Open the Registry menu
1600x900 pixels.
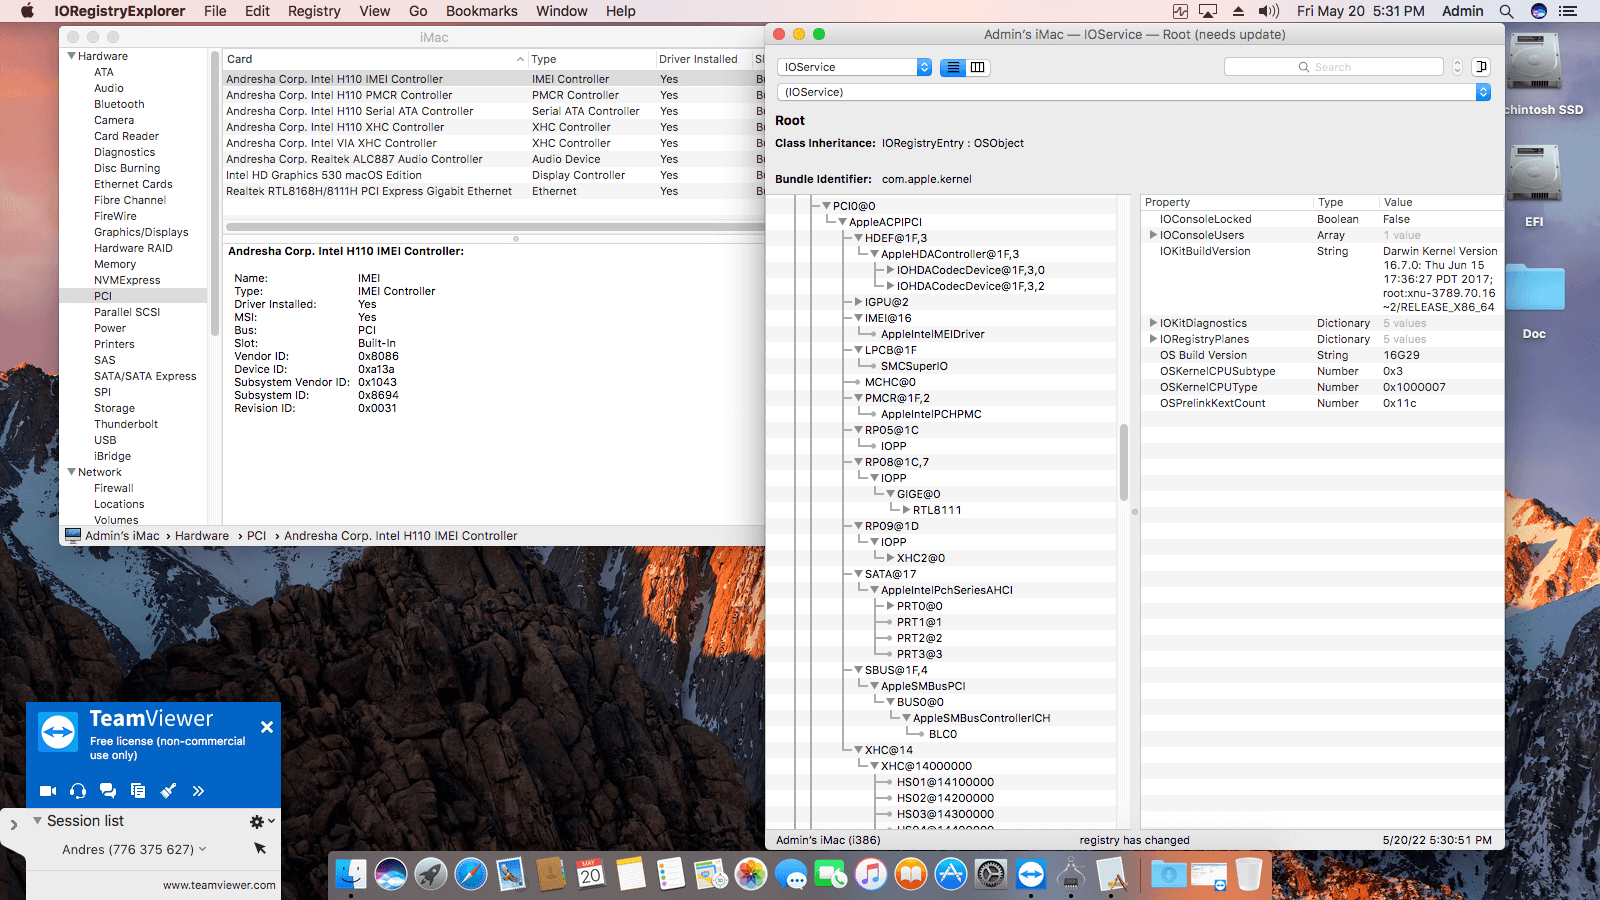(x=314, y=11)
